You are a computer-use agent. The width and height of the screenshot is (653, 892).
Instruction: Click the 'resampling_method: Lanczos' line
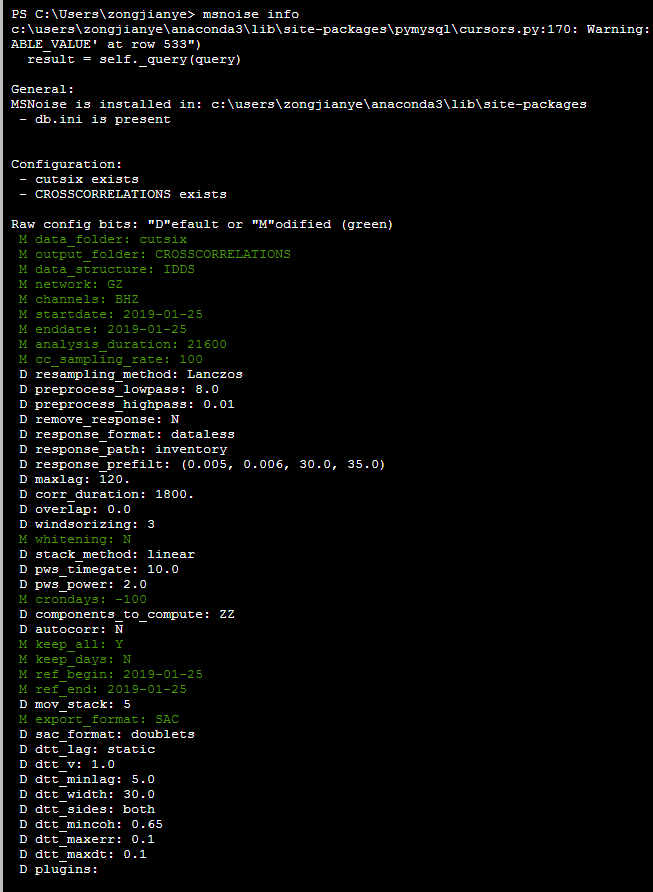click(138, 374)
